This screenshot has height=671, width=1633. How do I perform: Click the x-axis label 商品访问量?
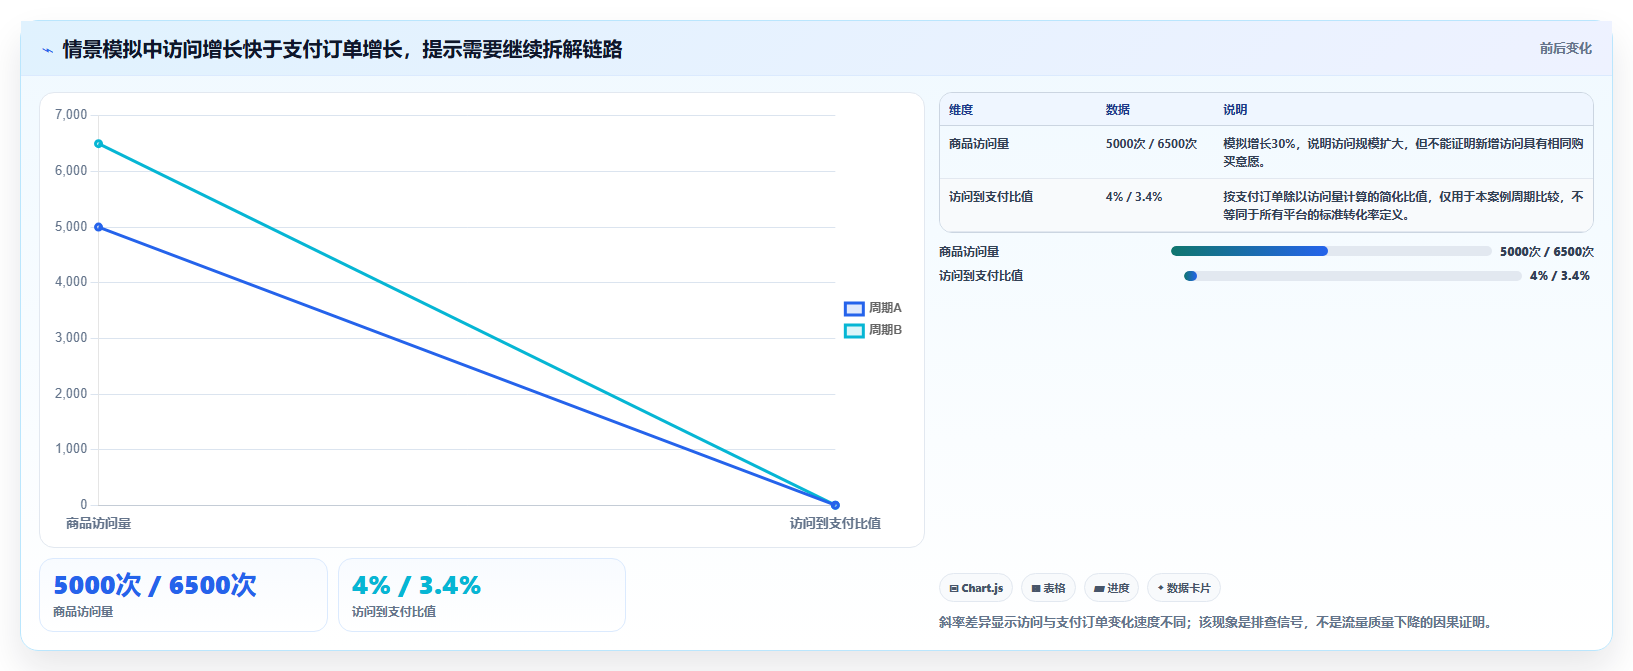pyautogui.click(x=98, y=523)
